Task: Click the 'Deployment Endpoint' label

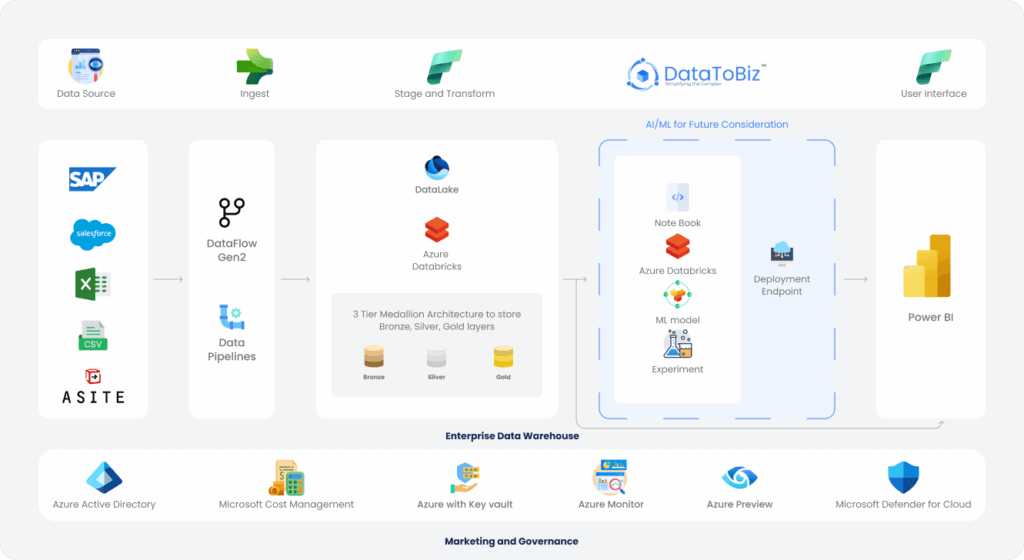Action: [782, 285]
